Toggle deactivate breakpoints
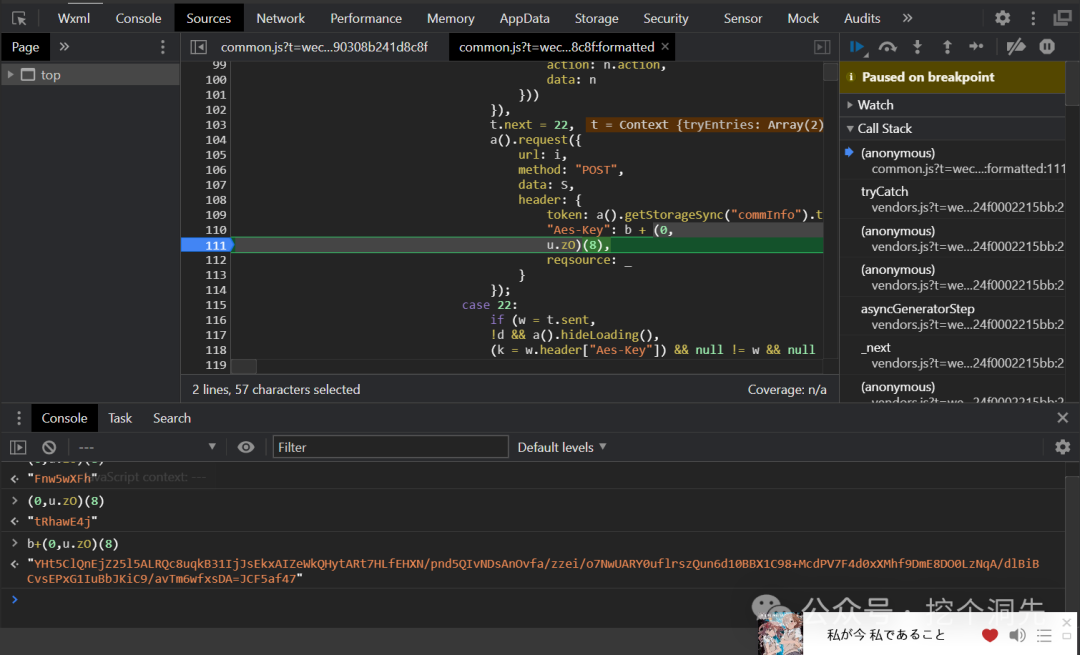 1015,47
